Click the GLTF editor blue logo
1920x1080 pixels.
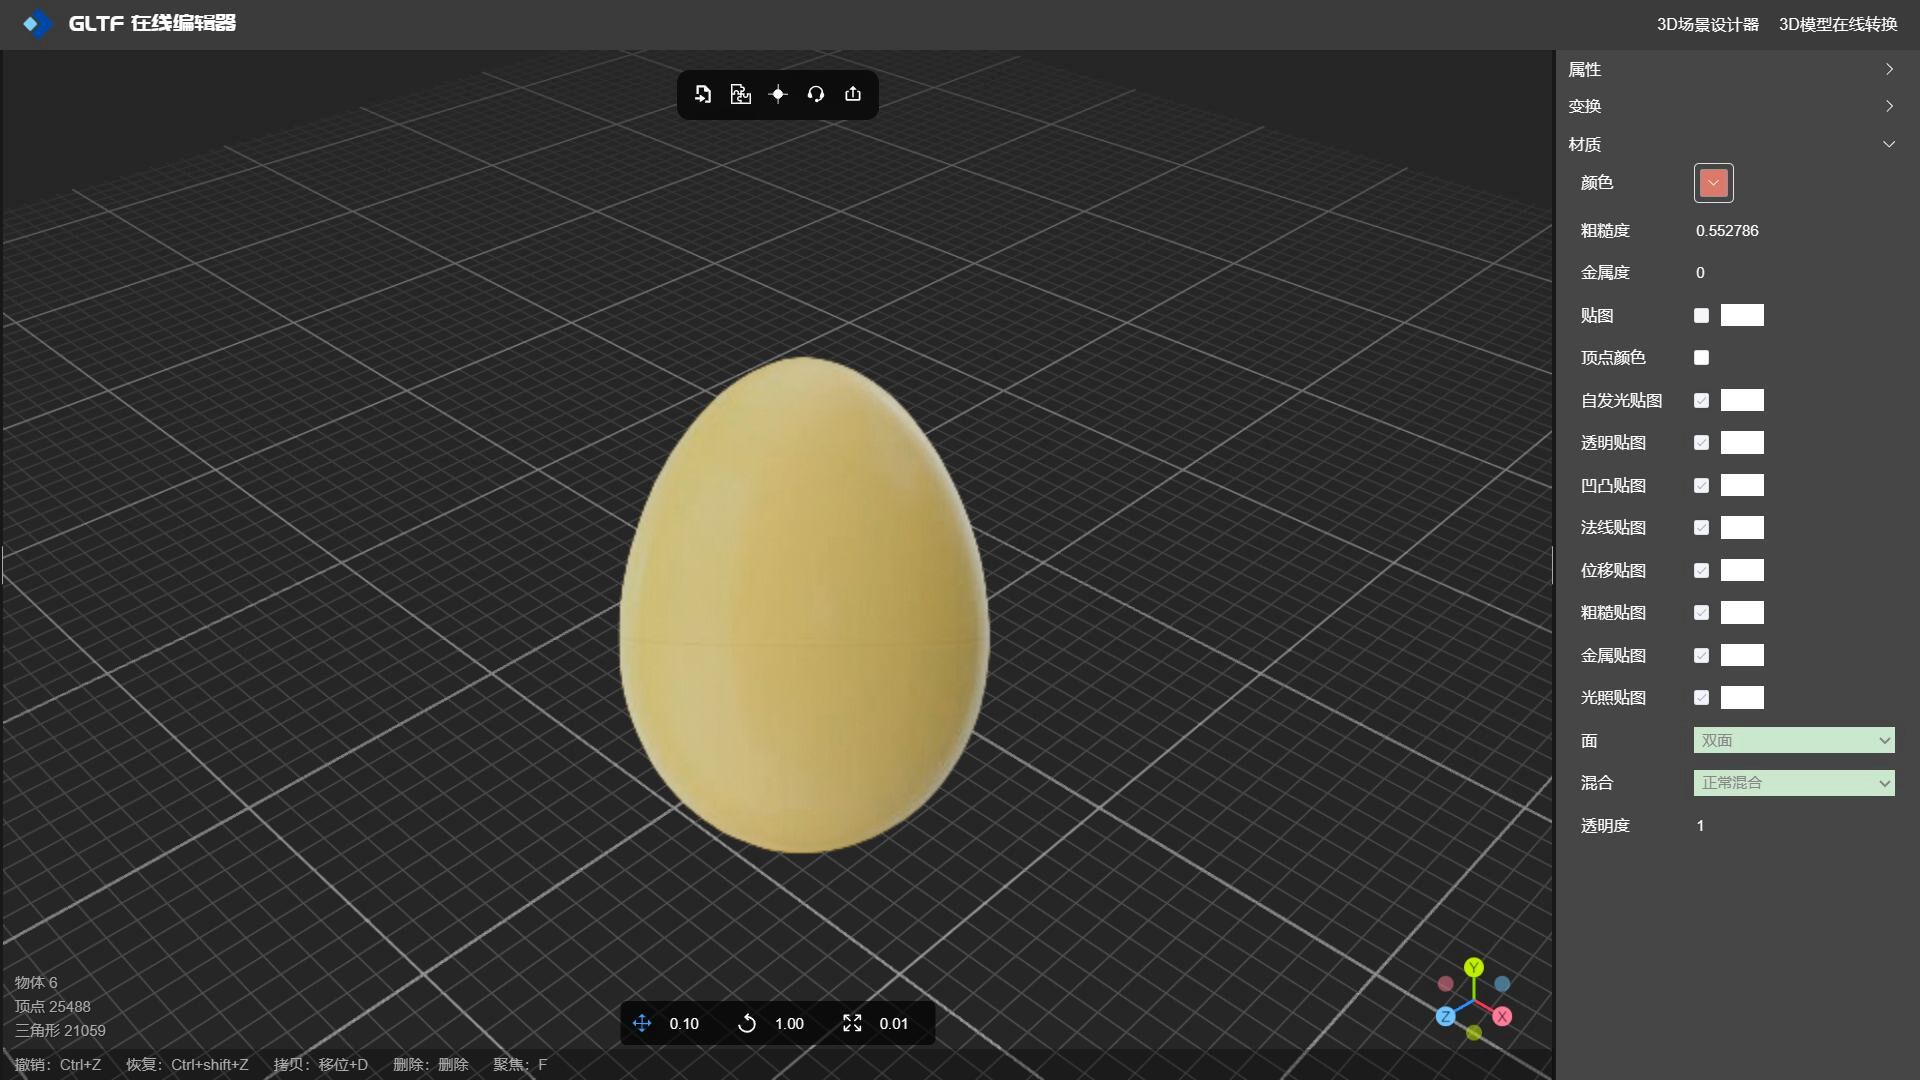pos(37,23)
